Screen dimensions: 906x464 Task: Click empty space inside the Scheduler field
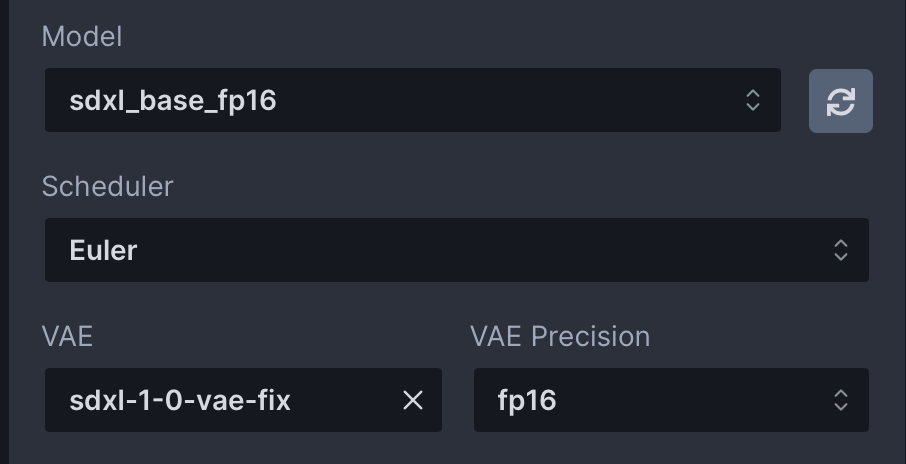(500, 250)
